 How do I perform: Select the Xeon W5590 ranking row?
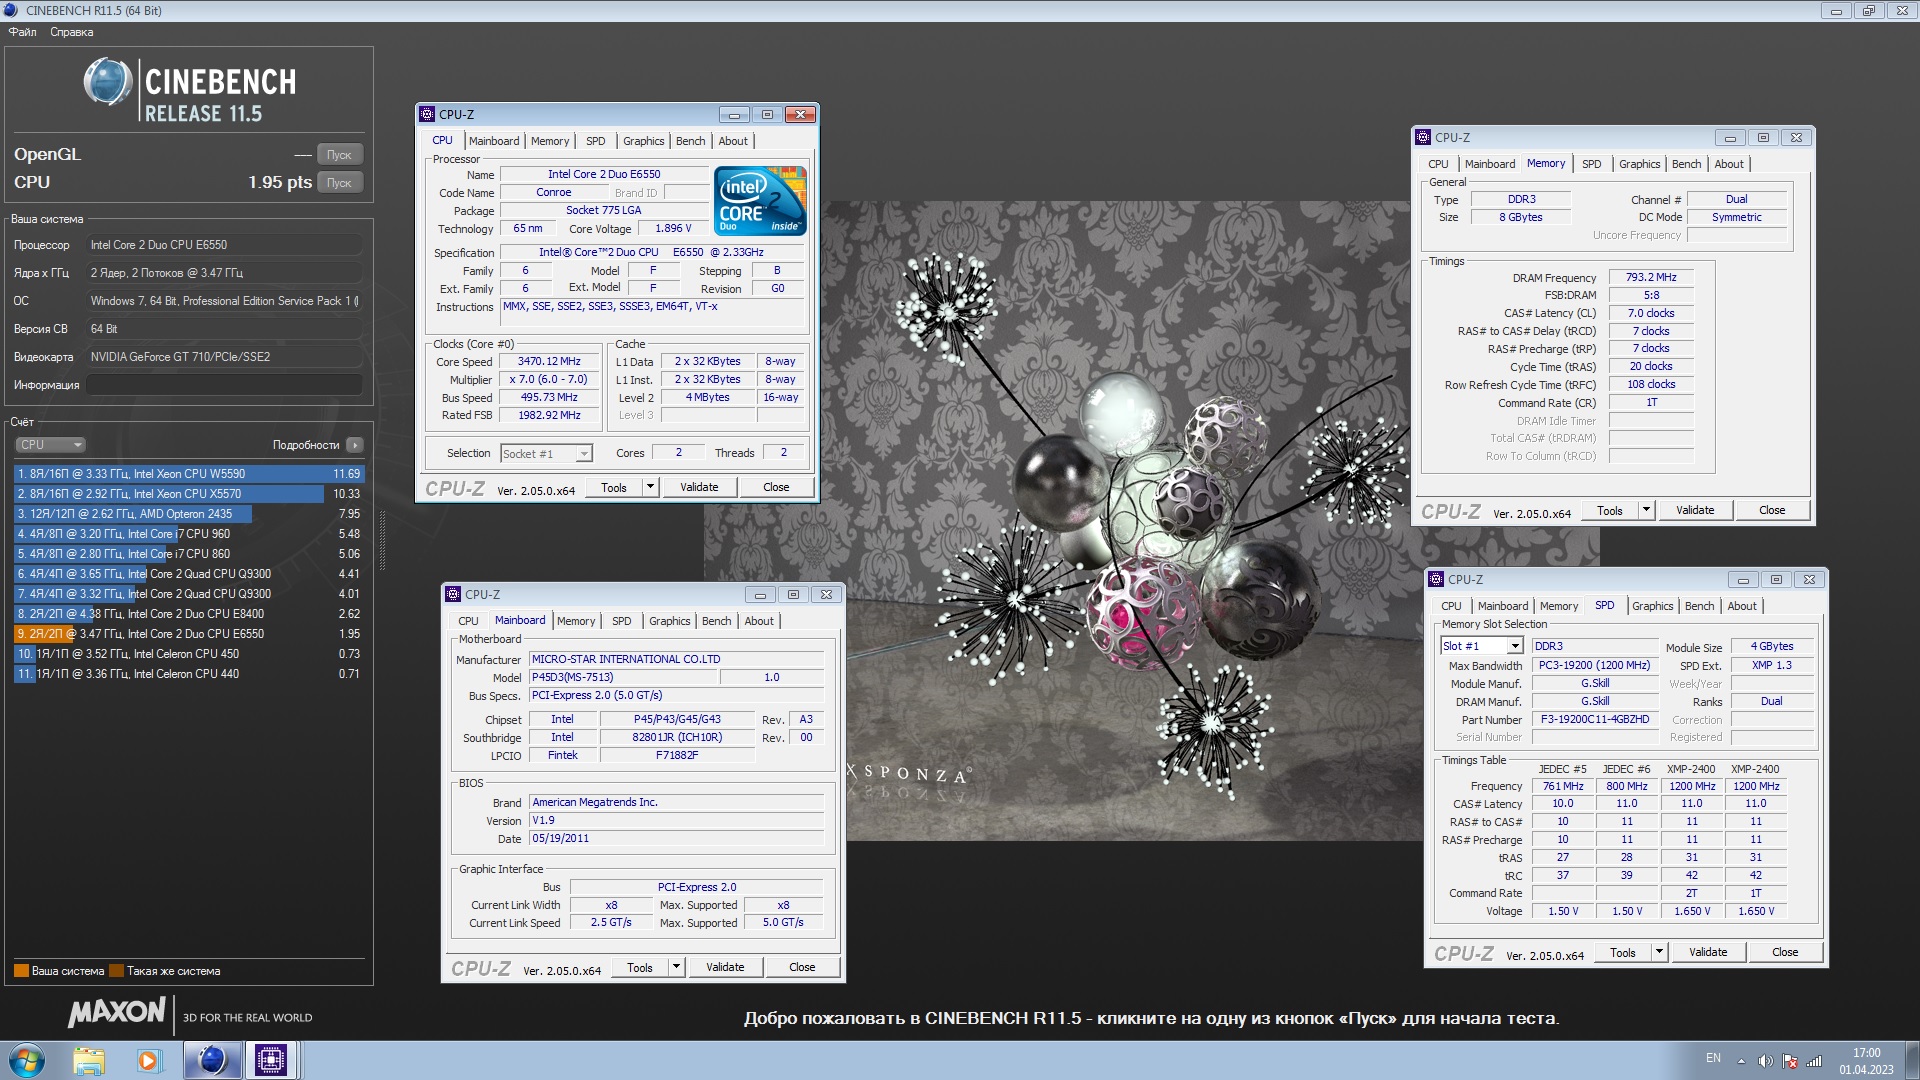pos(188,474)
